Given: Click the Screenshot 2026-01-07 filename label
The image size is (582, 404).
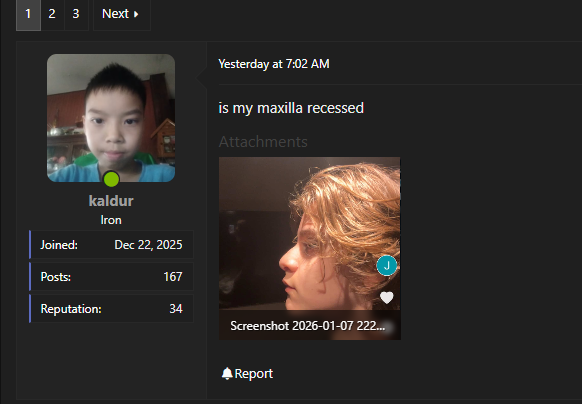Looking at the screenshot, I should point(308,326).
